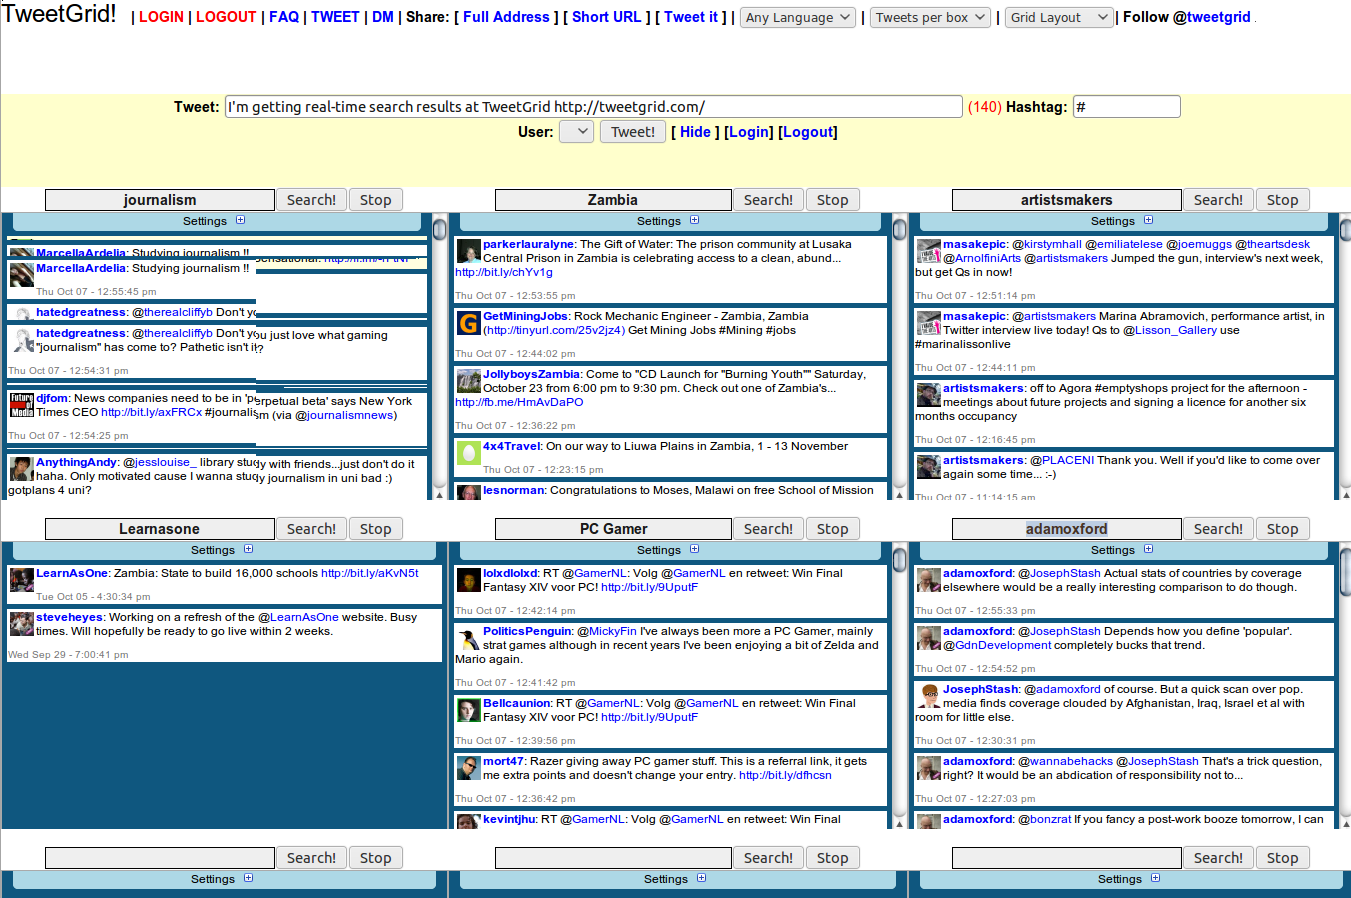Click JollyboysZambia avatar thumbnail
Image resolution: width=1351 pixels, height=898 pixels.
point(468,381)
